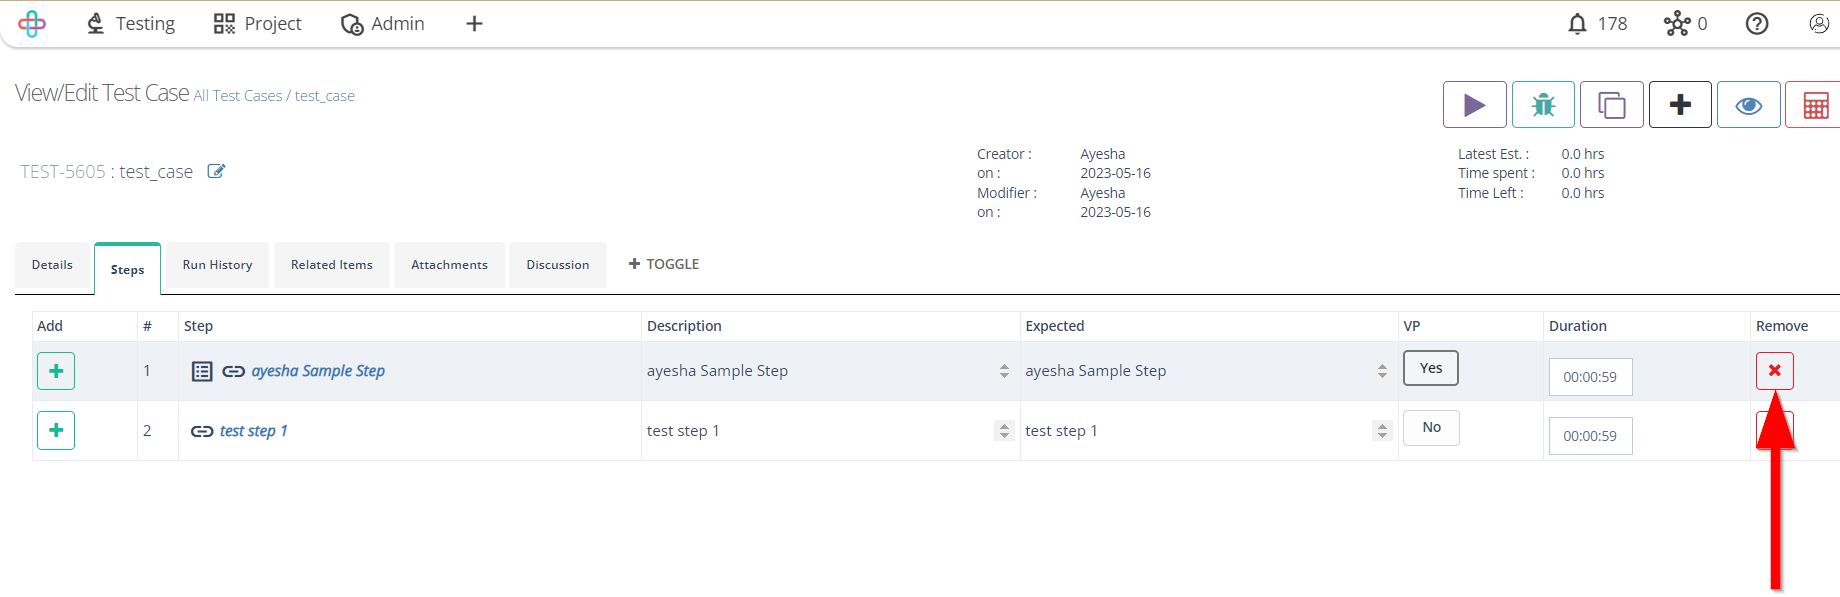The image size is (1840, 597).
Task: Click the duration field of step 2
Action: coord(1590,436)
